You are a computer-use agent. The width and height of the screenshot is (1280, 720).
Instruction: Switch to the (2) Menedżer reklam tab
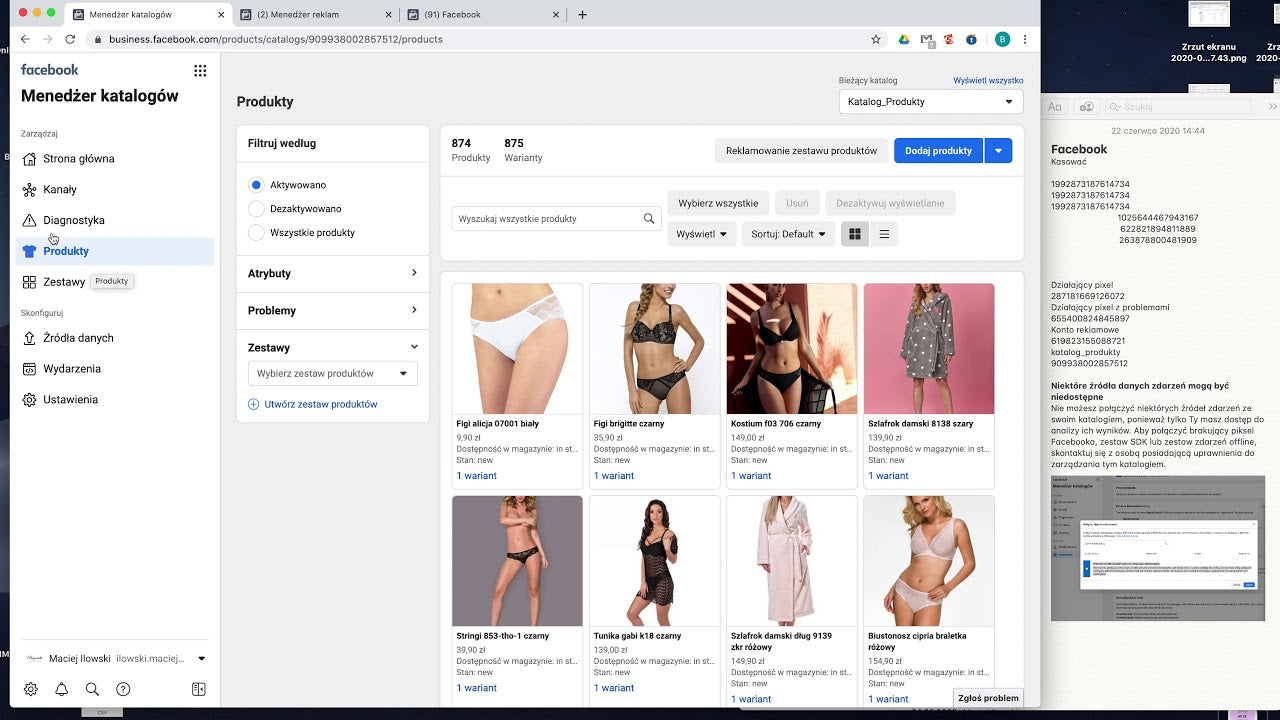(314, 15)
